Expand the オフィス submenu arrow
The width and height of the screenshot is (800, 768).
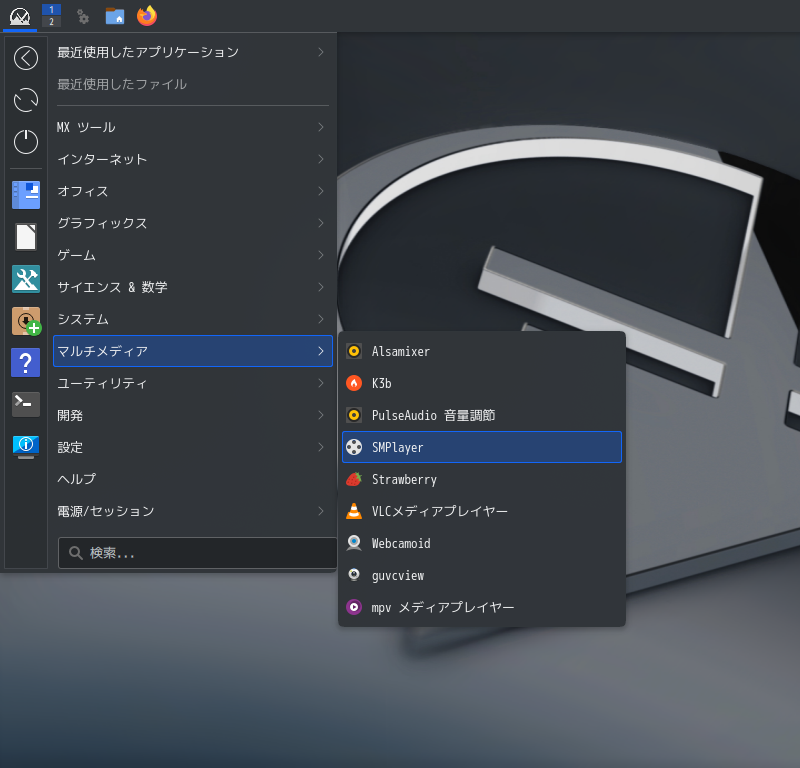[321, 191]
